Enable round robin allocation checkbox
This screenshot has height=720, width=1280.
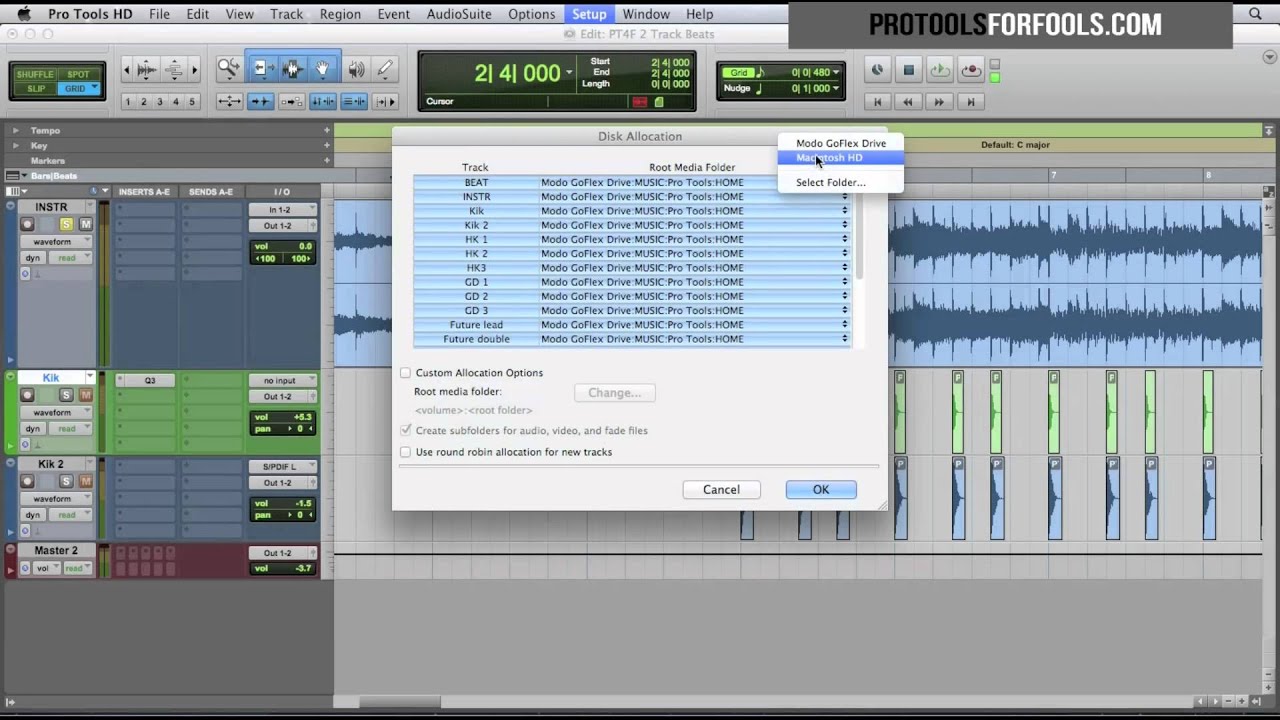(405, 452)
